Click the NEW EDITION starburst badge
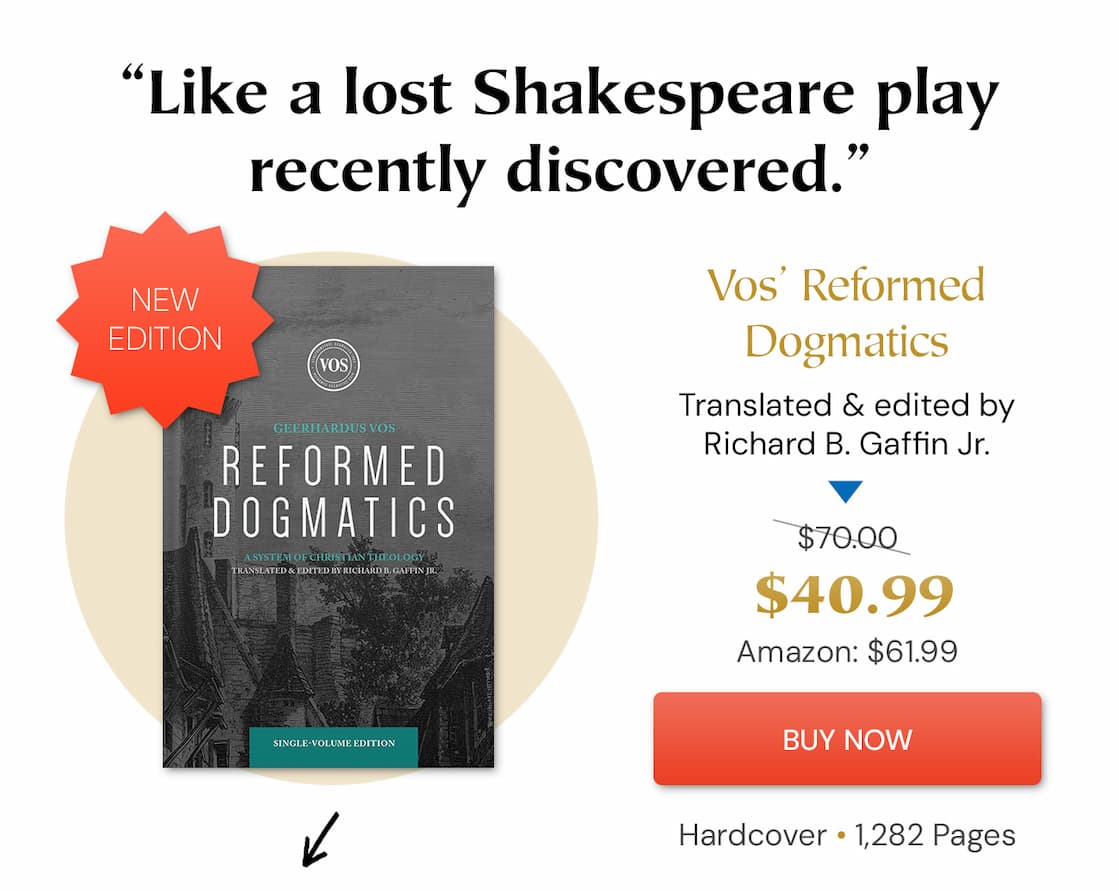 point(165,319)
